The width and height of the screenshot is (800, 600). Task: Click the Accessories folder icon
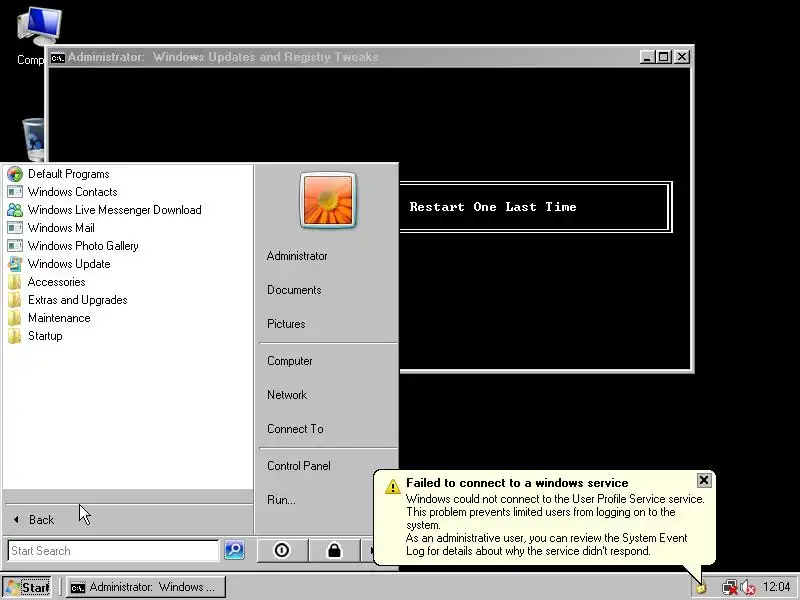15,282
